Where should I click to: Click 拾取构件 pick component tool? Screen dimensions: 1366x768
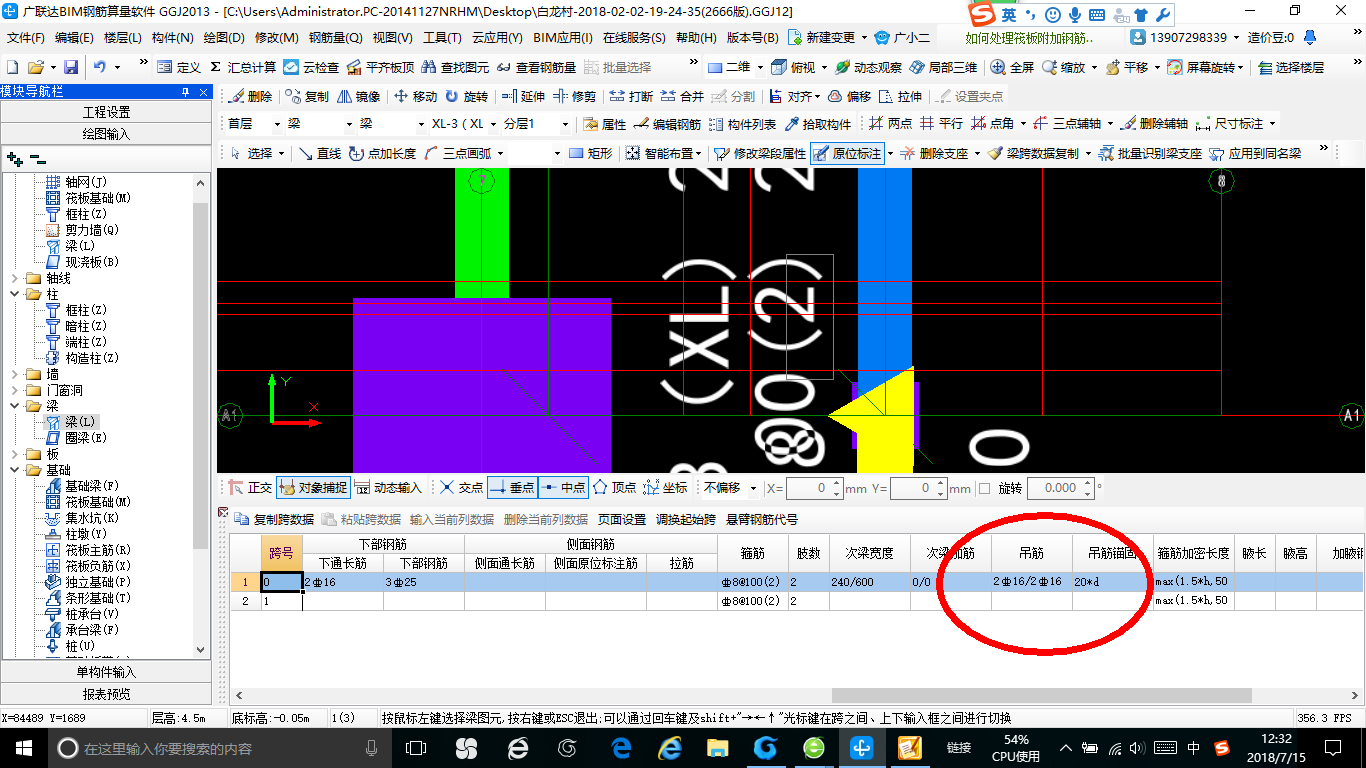(x=818, y=124)
